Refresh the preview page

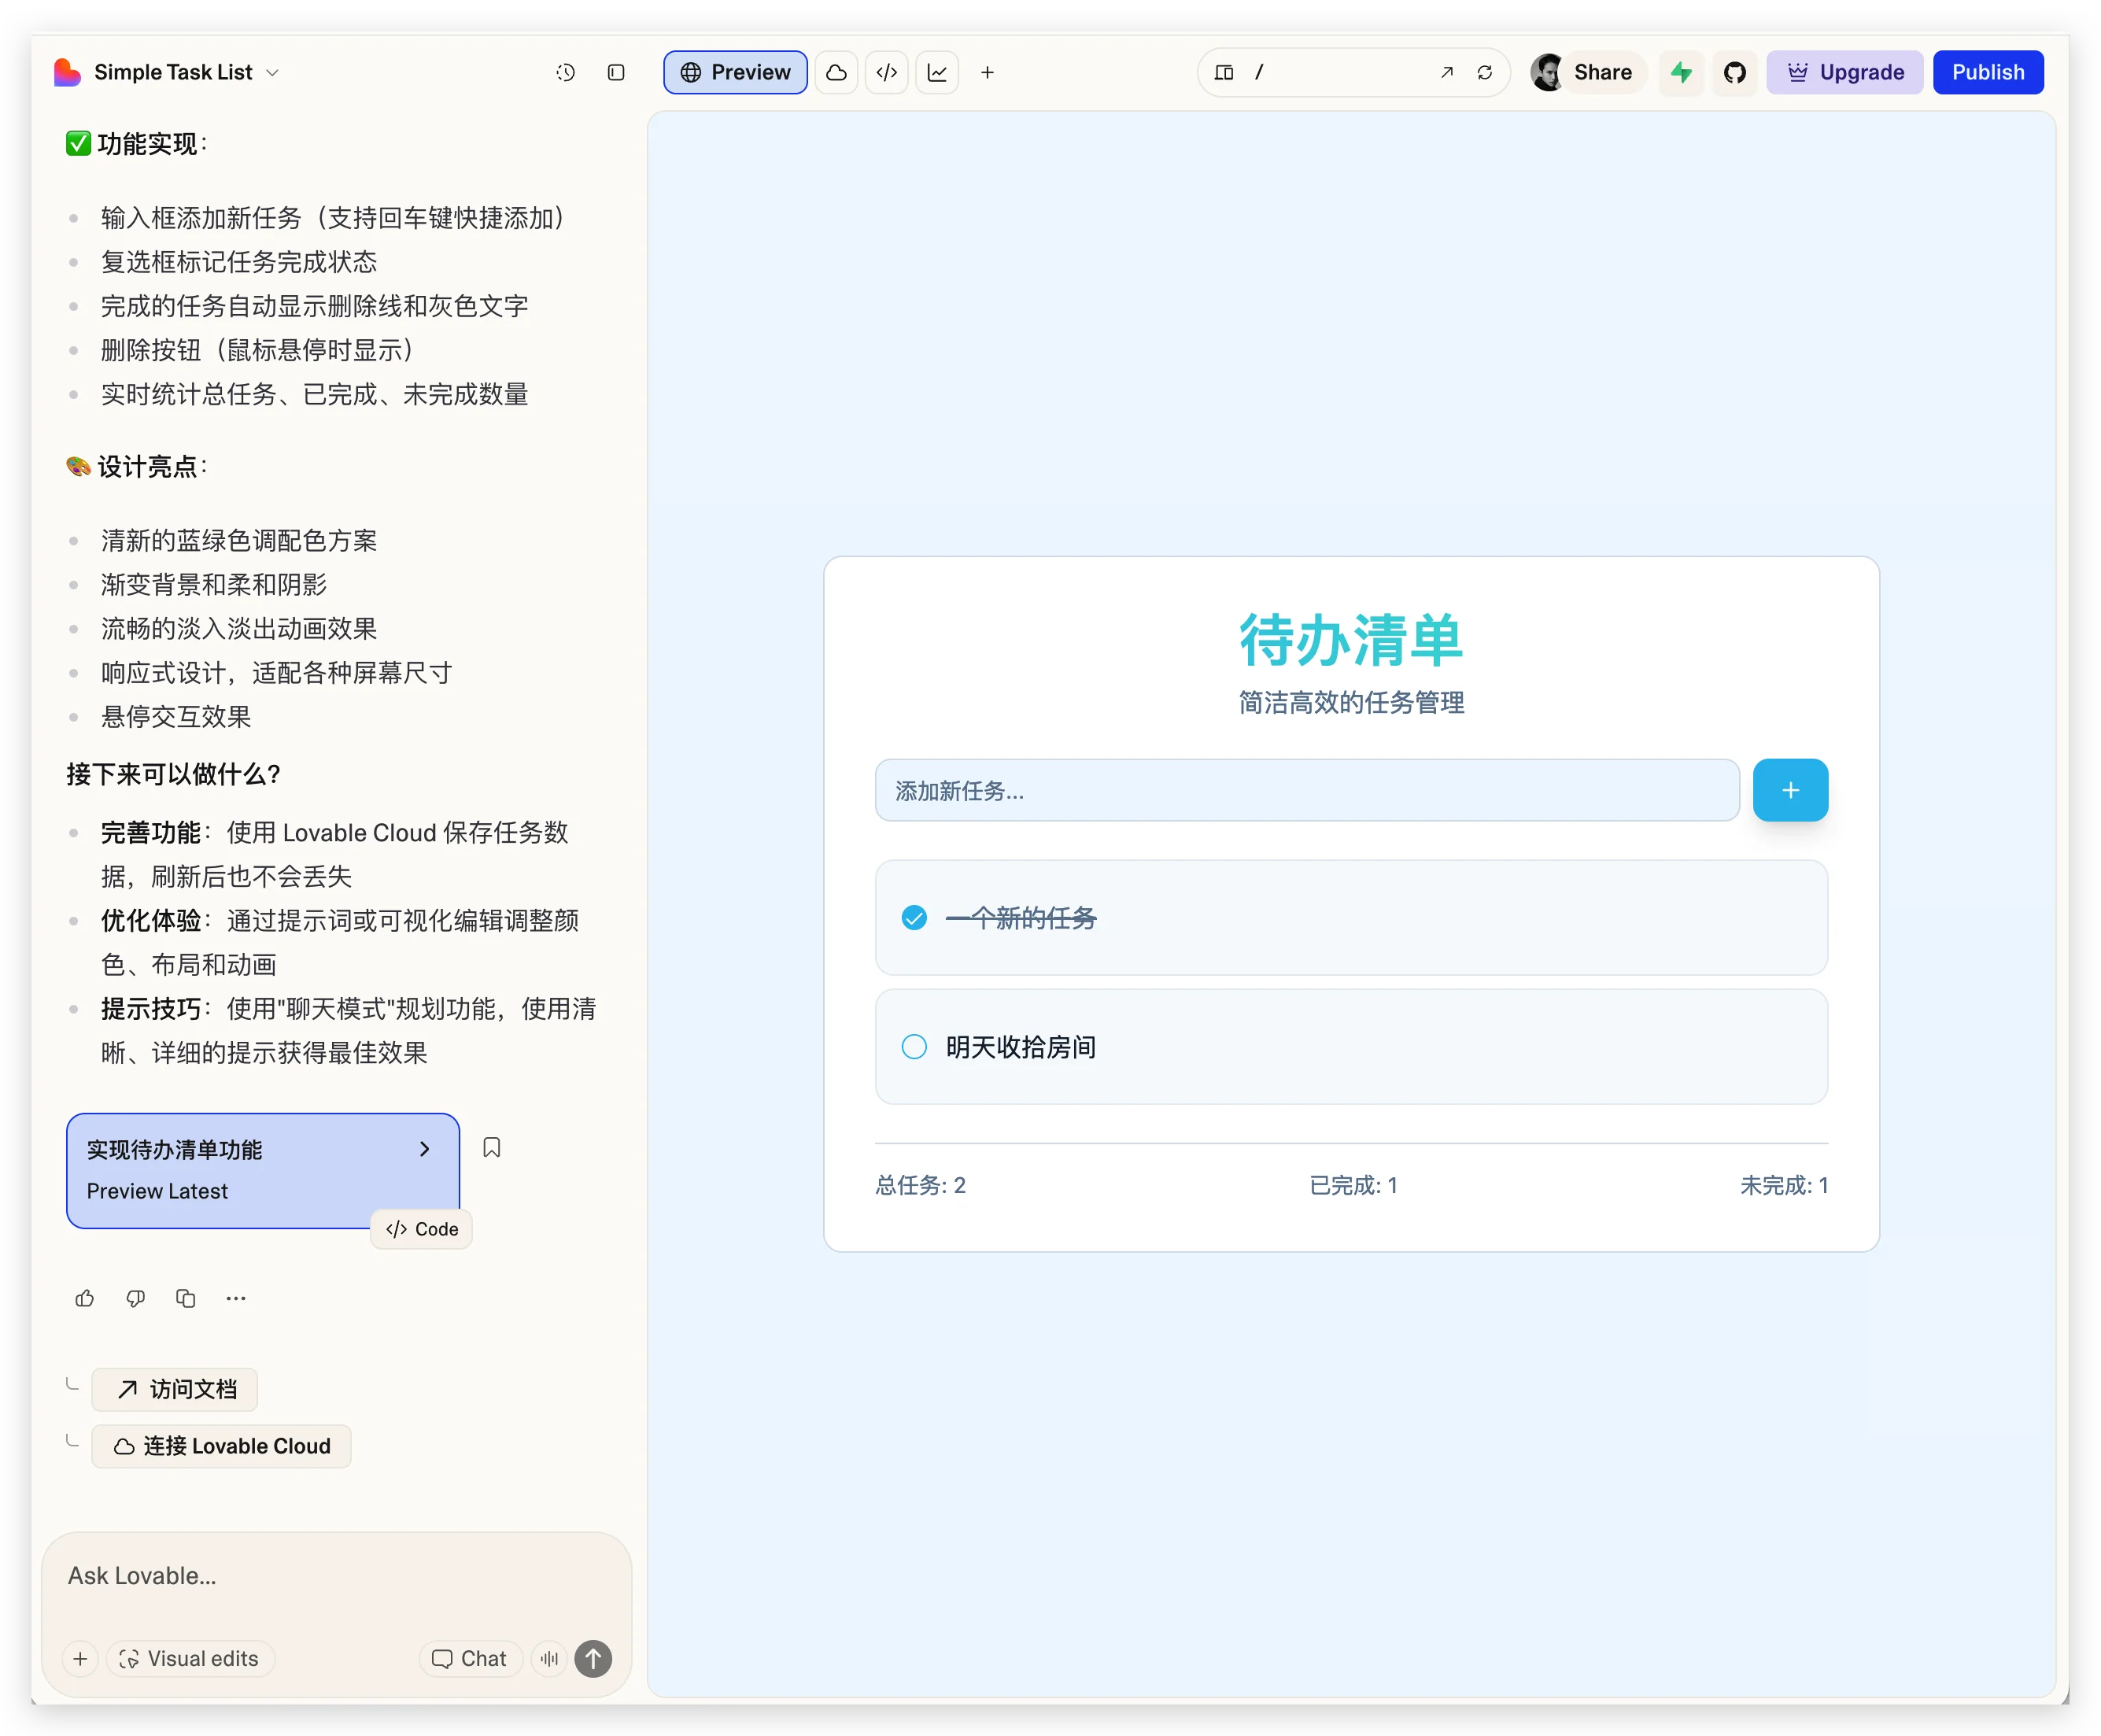click(x=1484, y=72)
